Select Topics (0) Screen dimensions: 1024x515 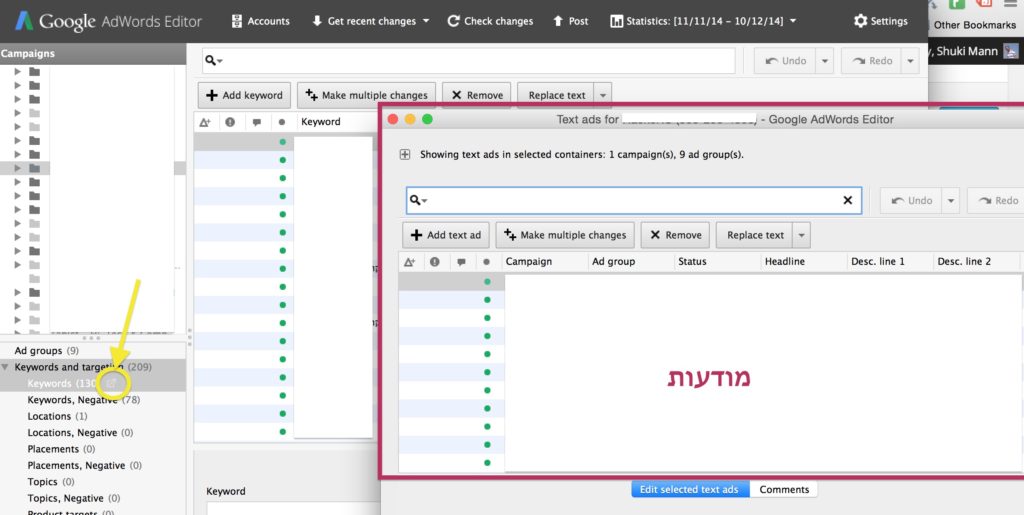pos(51,482)
